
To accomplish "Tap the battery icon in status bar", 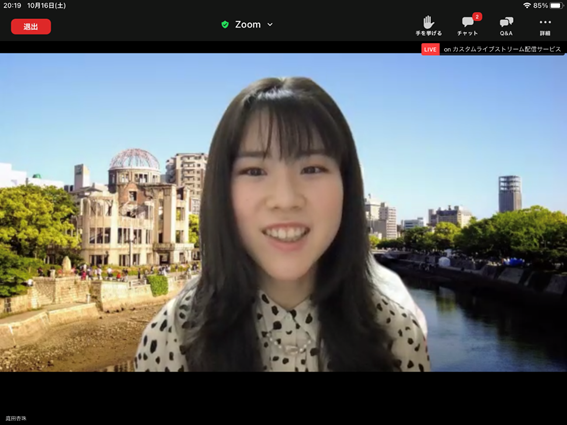I will point(557,5).
